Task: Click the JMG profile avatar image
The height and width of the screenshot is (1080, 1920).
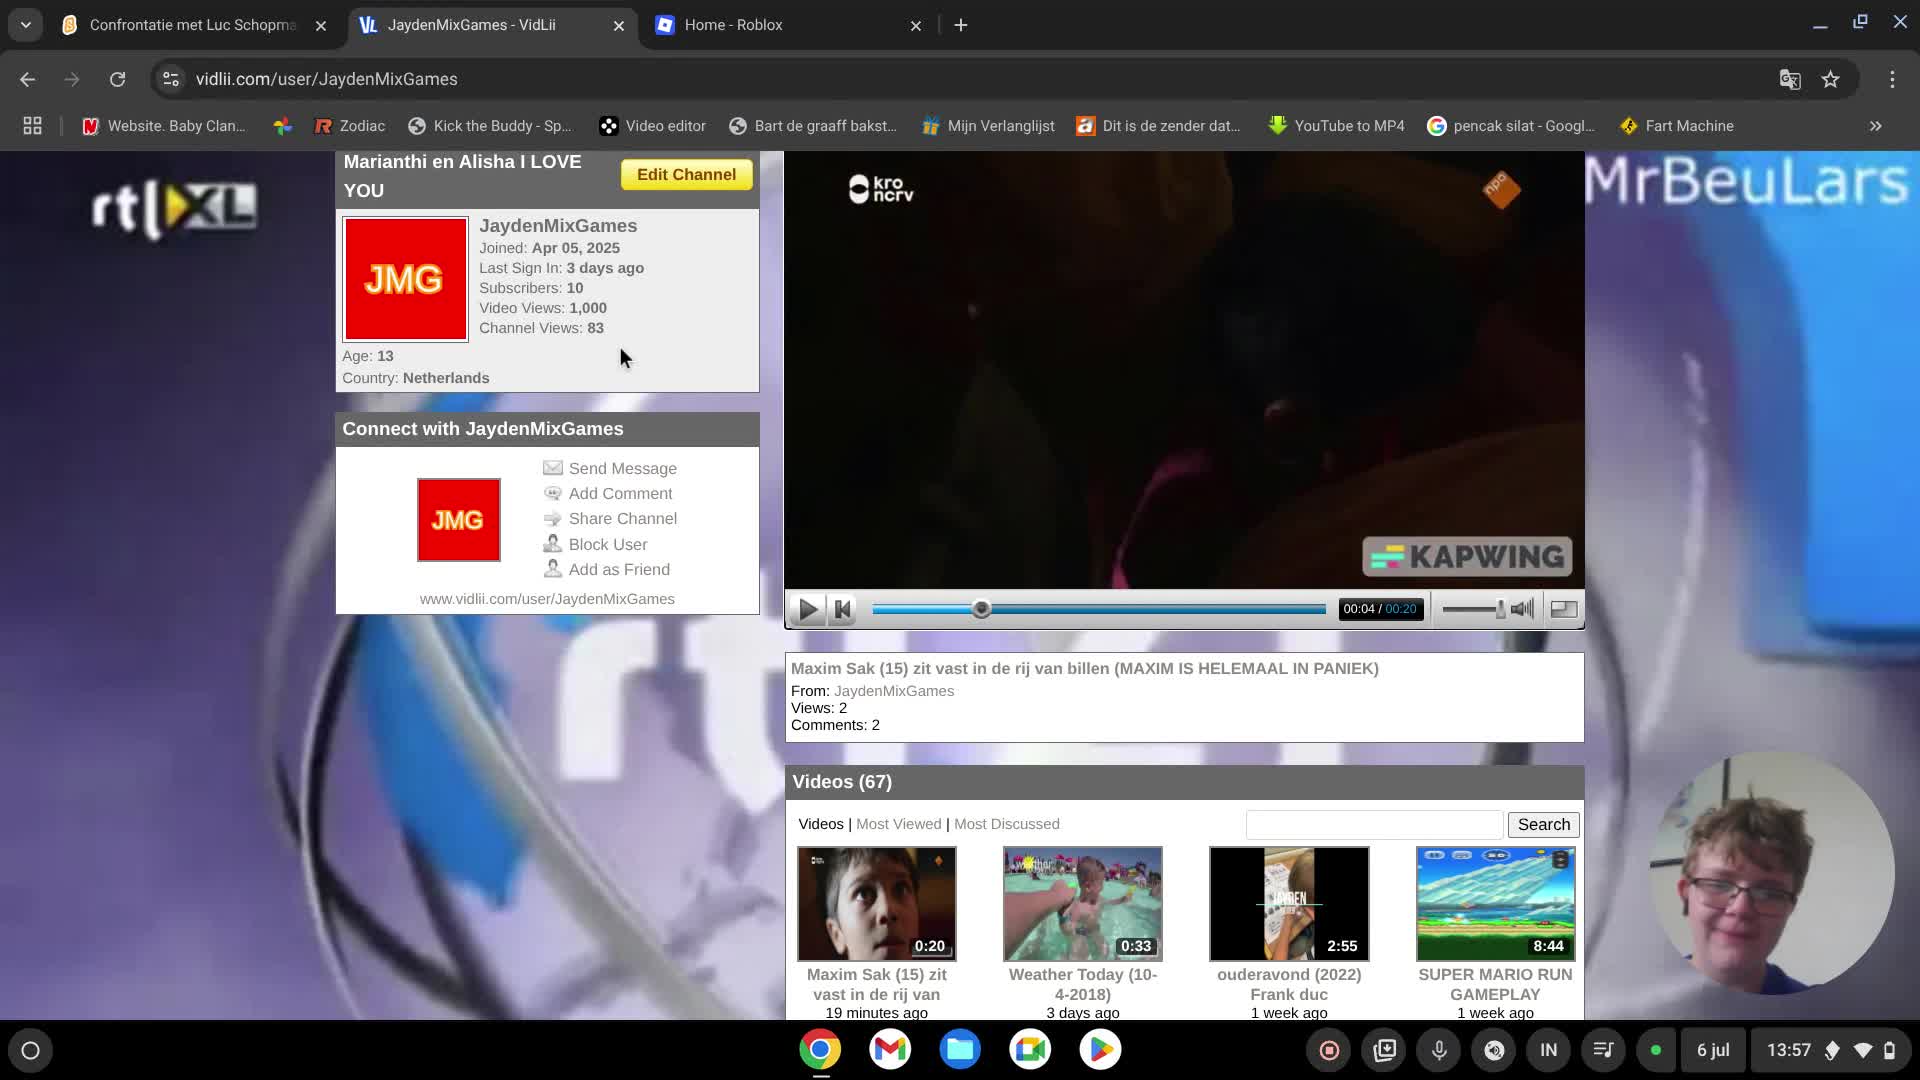Action: [405, 279]
